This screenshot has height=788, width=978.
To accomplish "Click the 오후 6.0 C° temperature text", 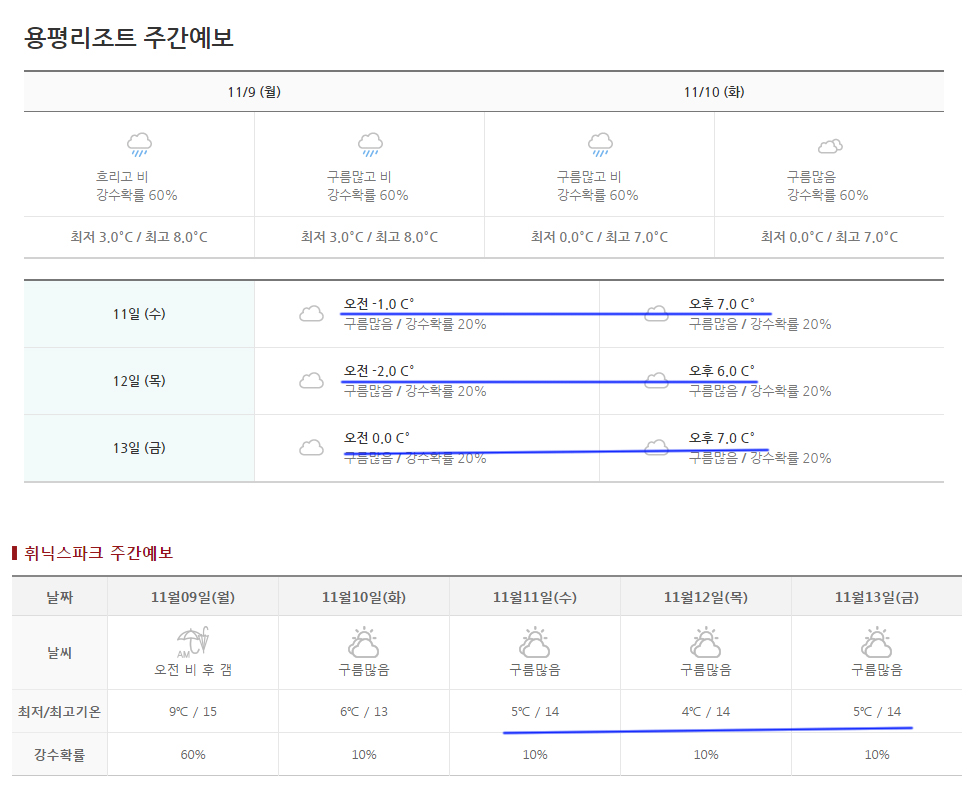I will [x=722, y=371].
